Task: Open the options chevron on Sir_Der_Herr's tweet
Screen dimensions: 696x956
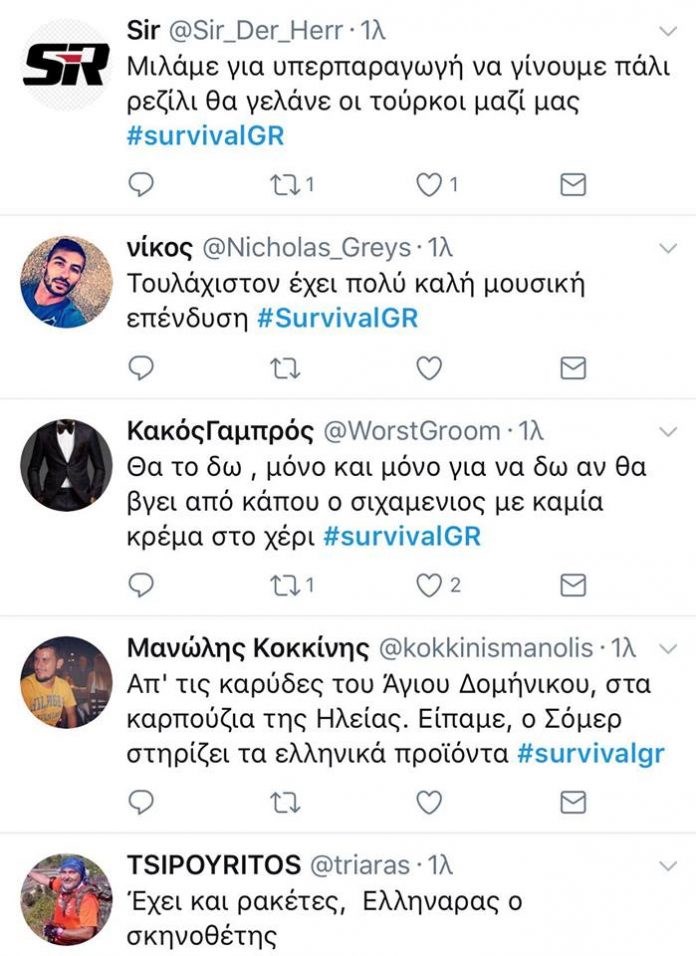Action: point(669,31)
